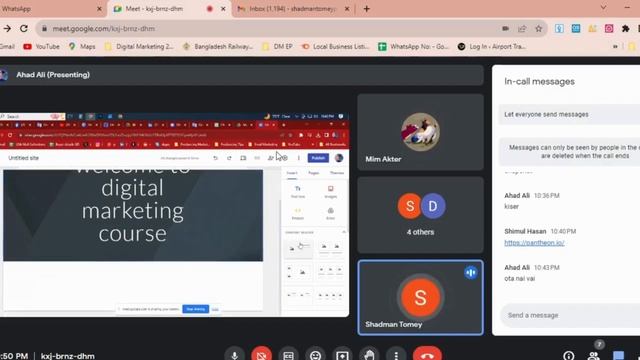Click the Ahad Ali (Presenting) header
The height and width of the screenshot is (360, 640).
[x=53, y=75]
